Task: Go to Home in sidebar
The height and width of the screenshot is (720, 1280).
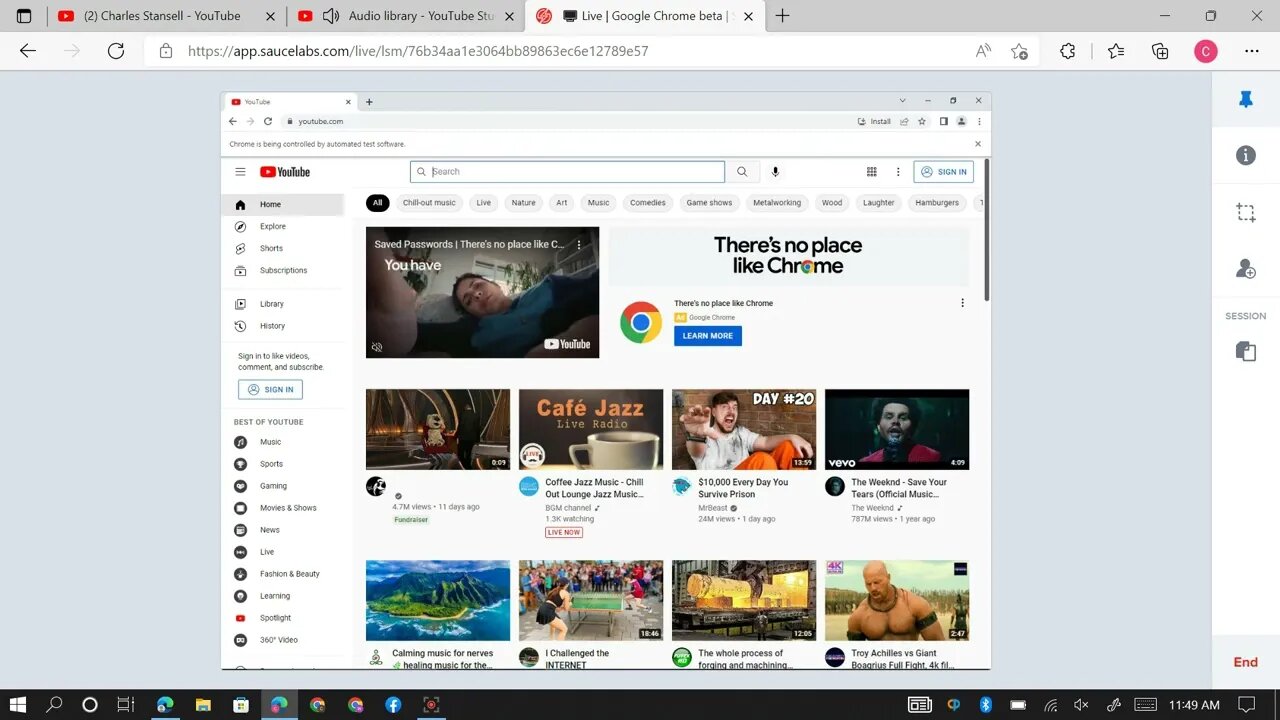Action: (x=284, y=204)
